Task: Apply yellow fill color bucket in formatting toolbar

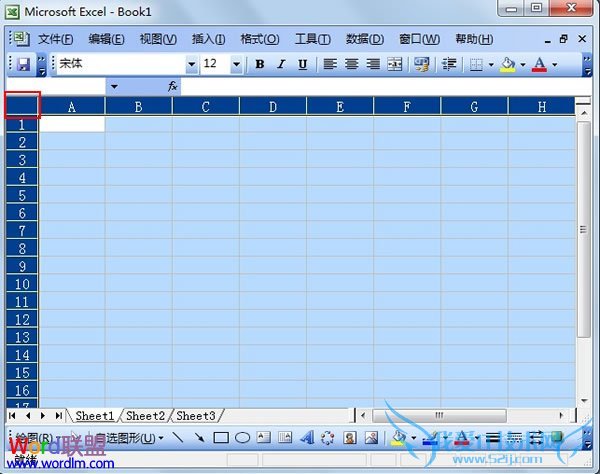Action: (x=508, y=64)
